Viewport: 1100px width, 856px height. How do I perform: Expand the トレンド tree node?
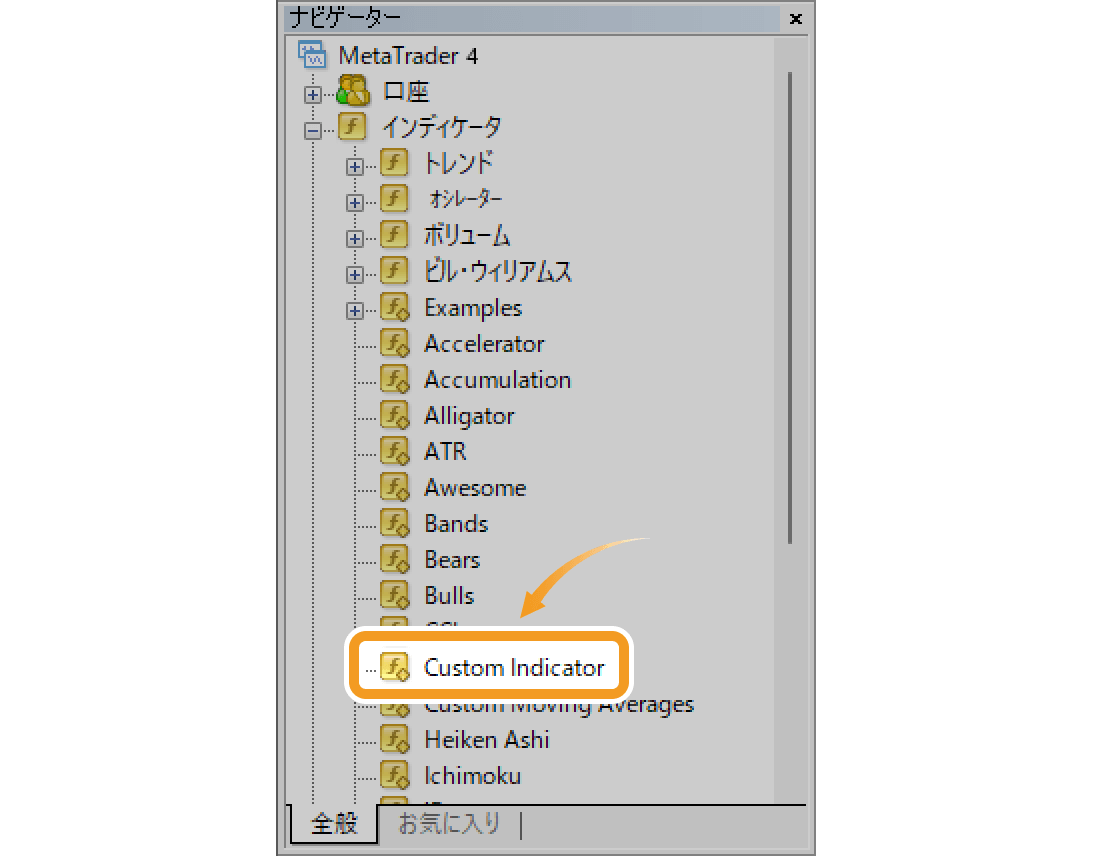pos(355,167)
